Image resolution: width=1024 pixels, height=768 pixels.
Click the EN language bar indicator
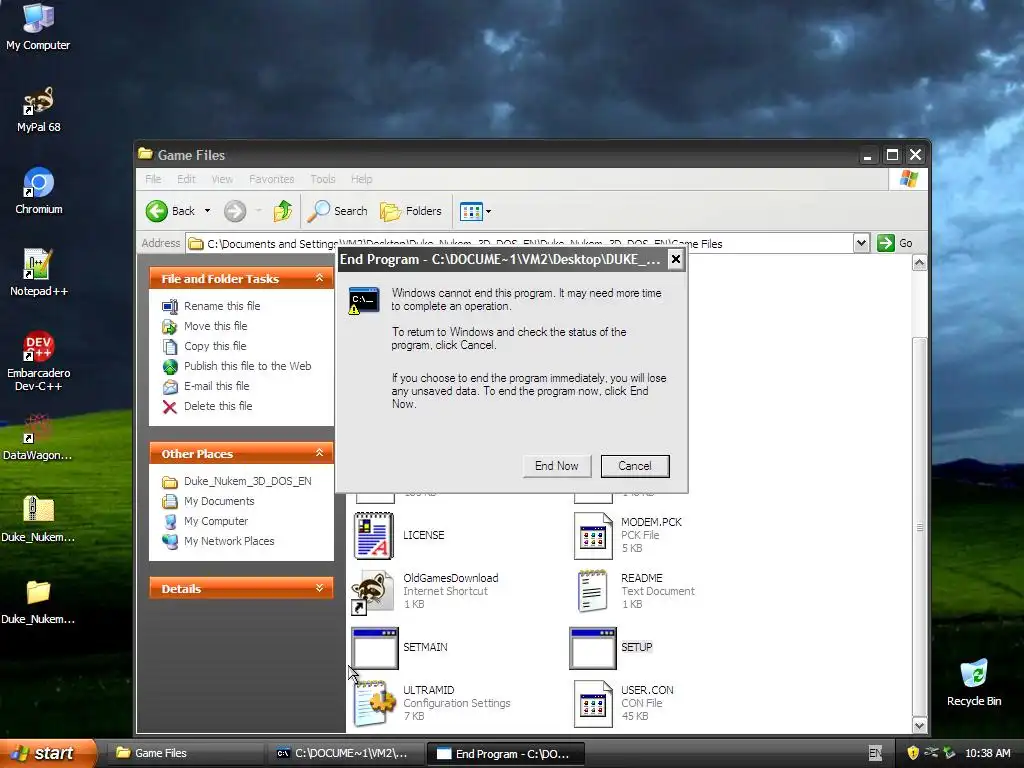875,753
